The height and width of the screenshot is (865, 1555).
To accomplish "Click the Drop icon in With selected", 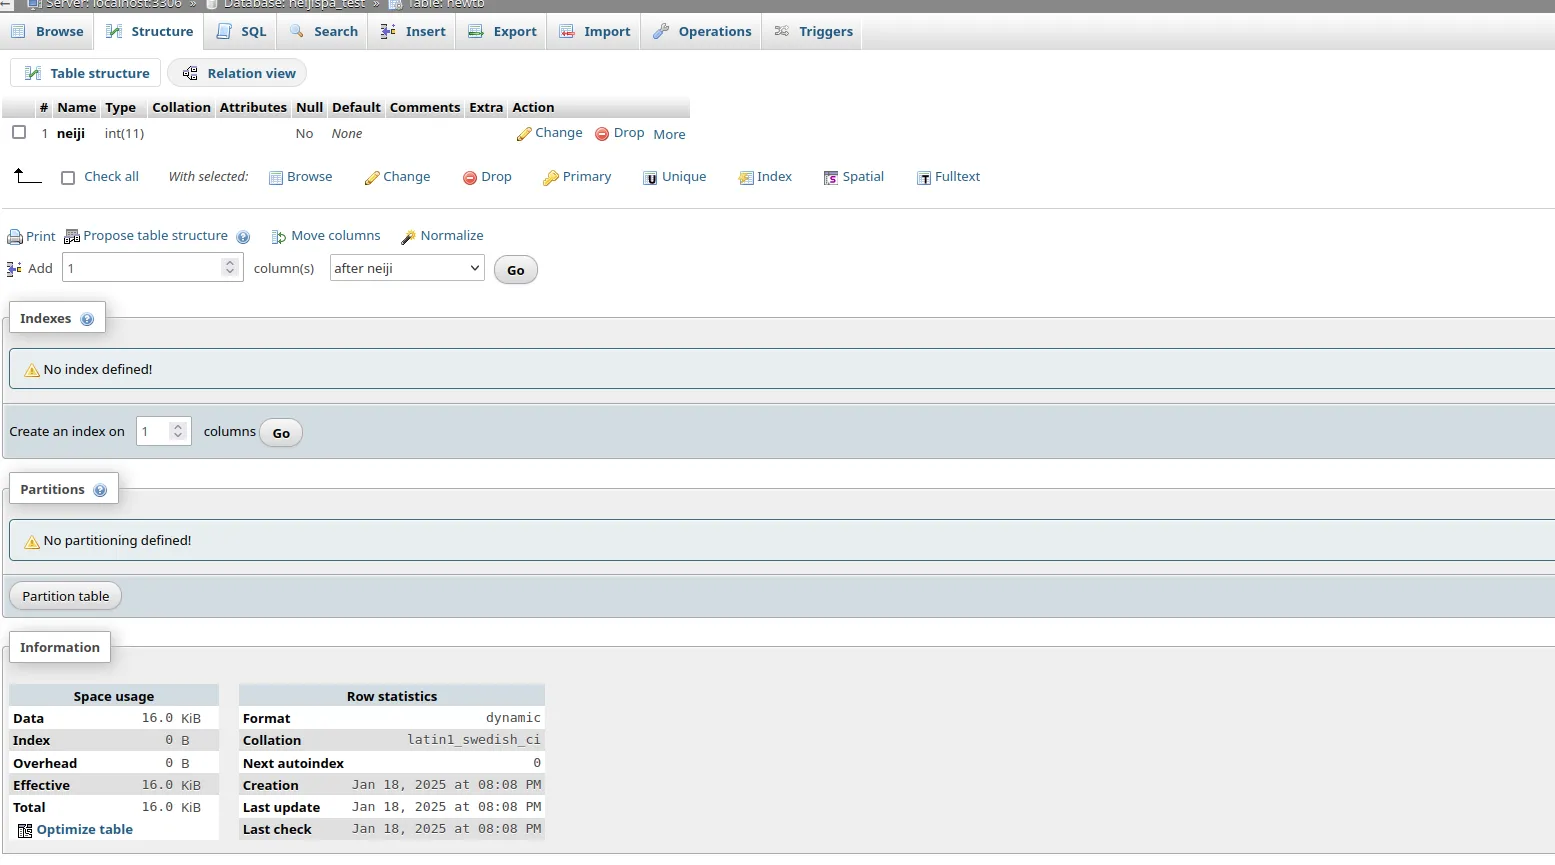I will [x=470, y=178].
